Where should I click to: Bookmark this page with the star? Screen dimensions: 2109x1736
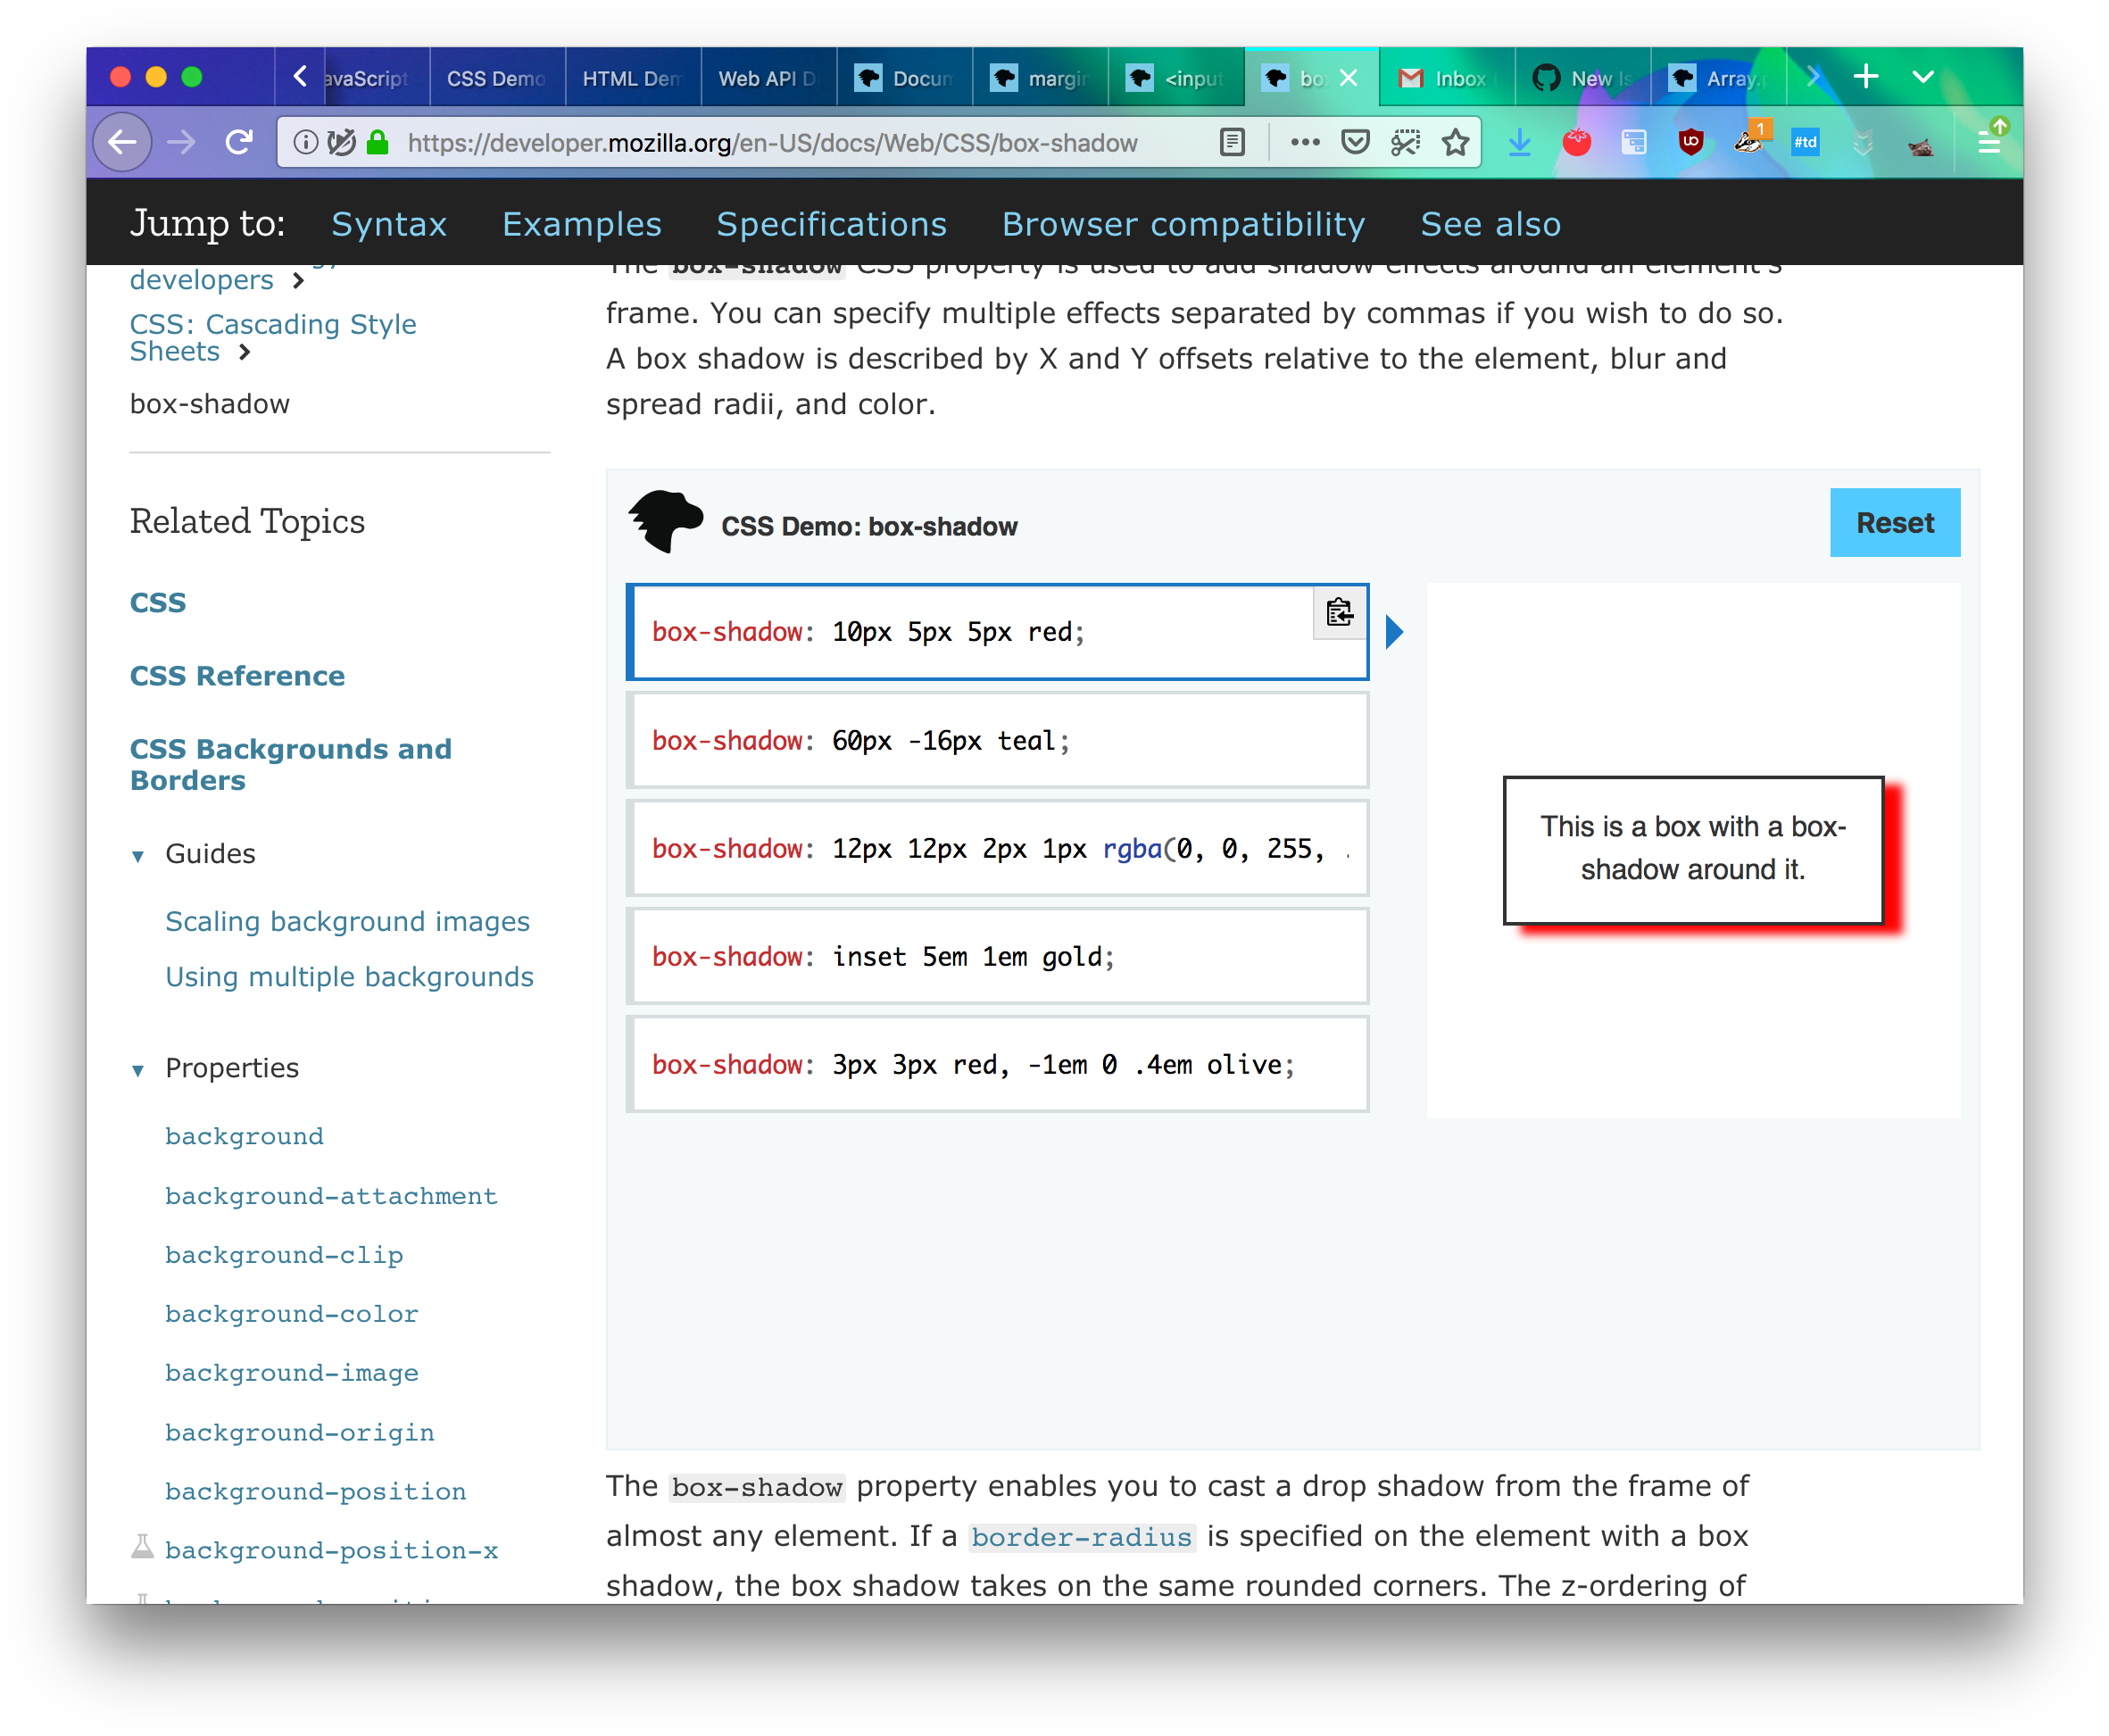pyautogui.click(x=1455, y=143)
